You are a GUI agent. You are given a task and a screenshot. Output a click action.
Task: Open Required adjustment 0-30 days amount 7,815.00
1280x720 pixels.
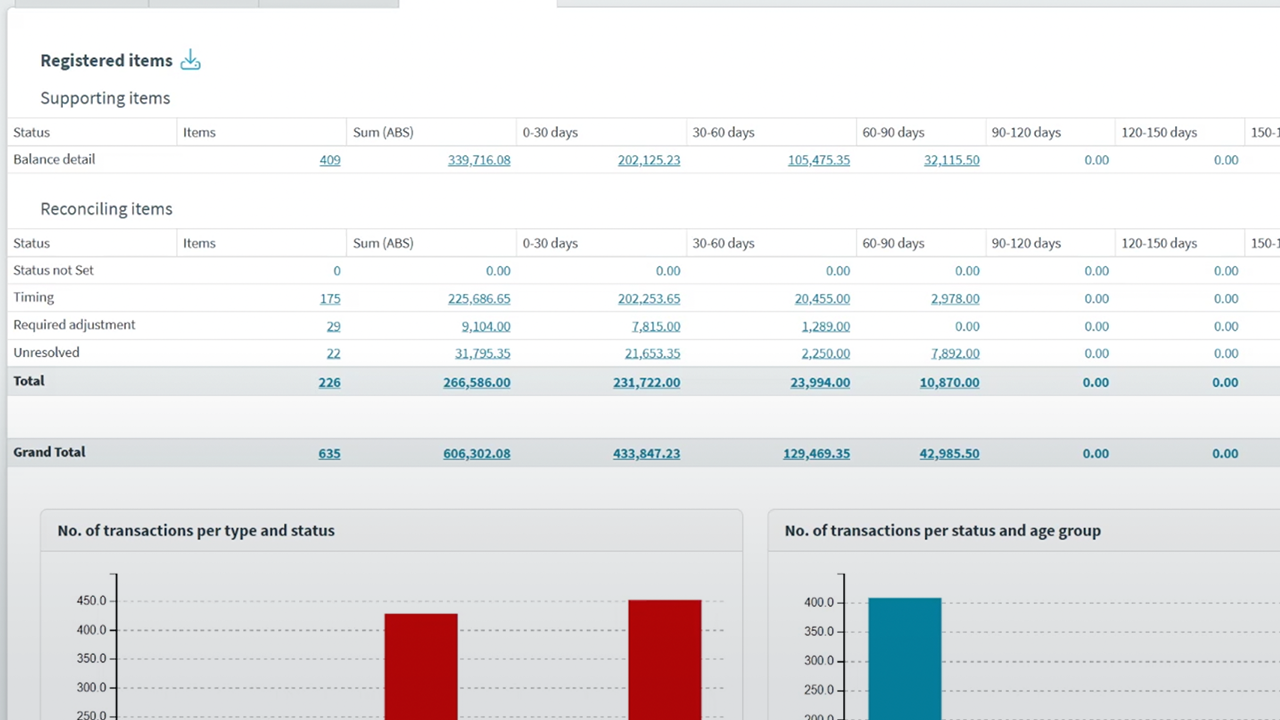tap(656, 326)
